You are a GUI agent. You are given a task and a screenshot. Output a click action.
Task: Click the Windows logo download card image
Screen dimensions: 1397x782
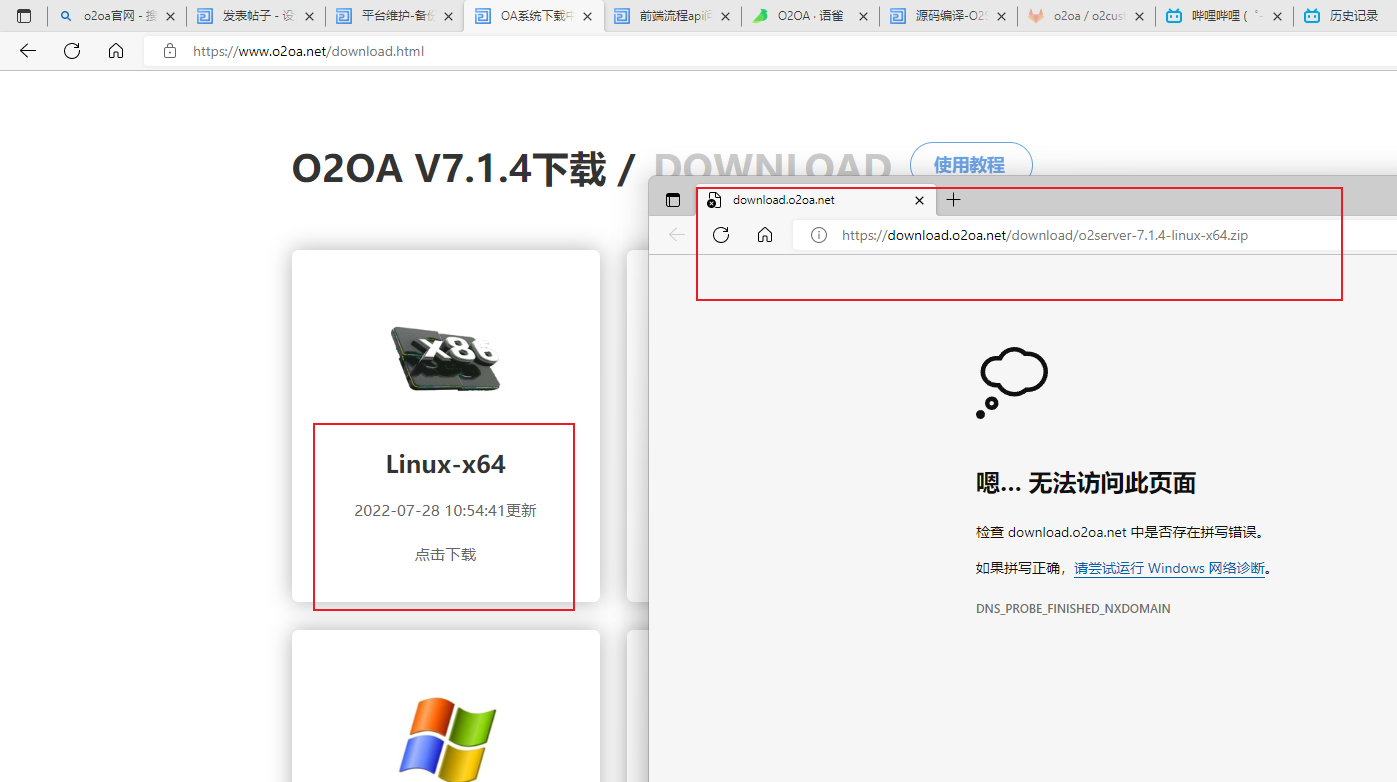(x=447, y=740)
